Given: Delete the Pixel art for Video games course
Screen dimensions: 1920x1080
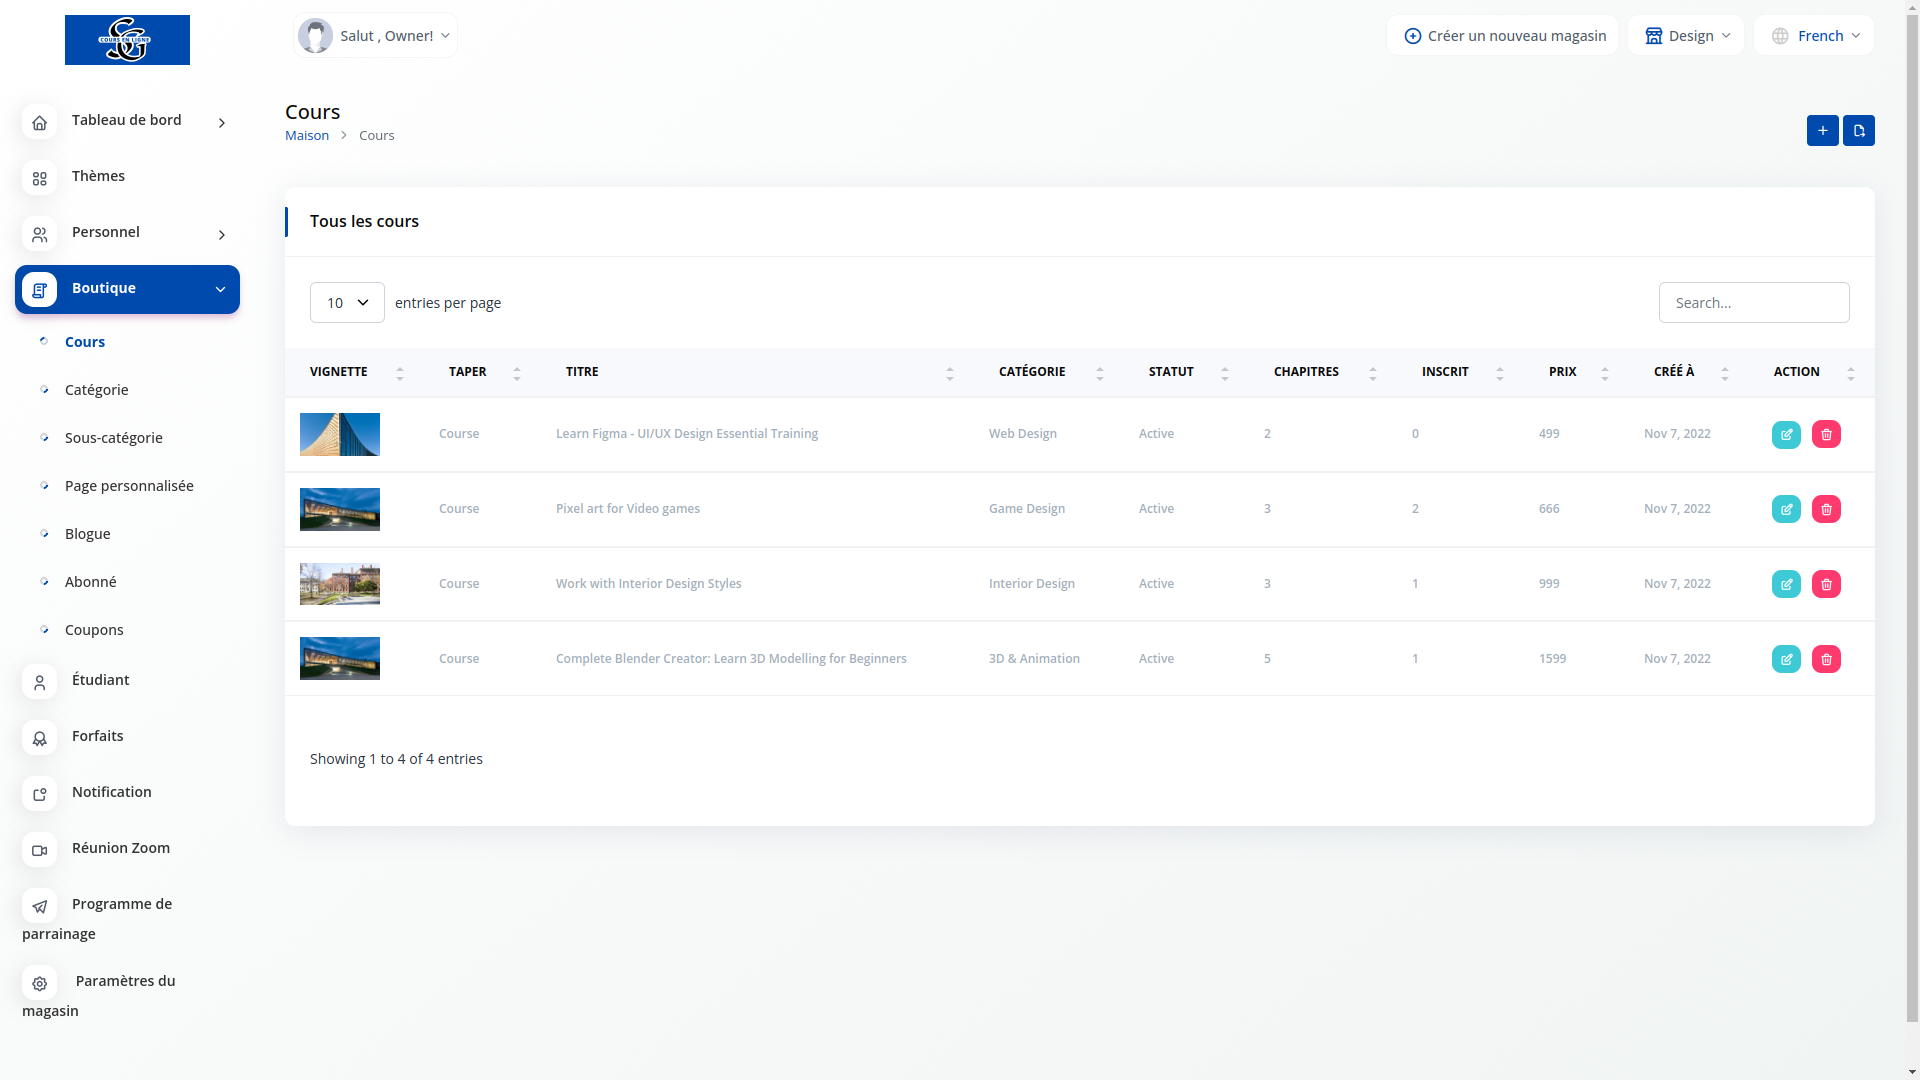Looking at the screenshot, I should tap(1826, 510).
